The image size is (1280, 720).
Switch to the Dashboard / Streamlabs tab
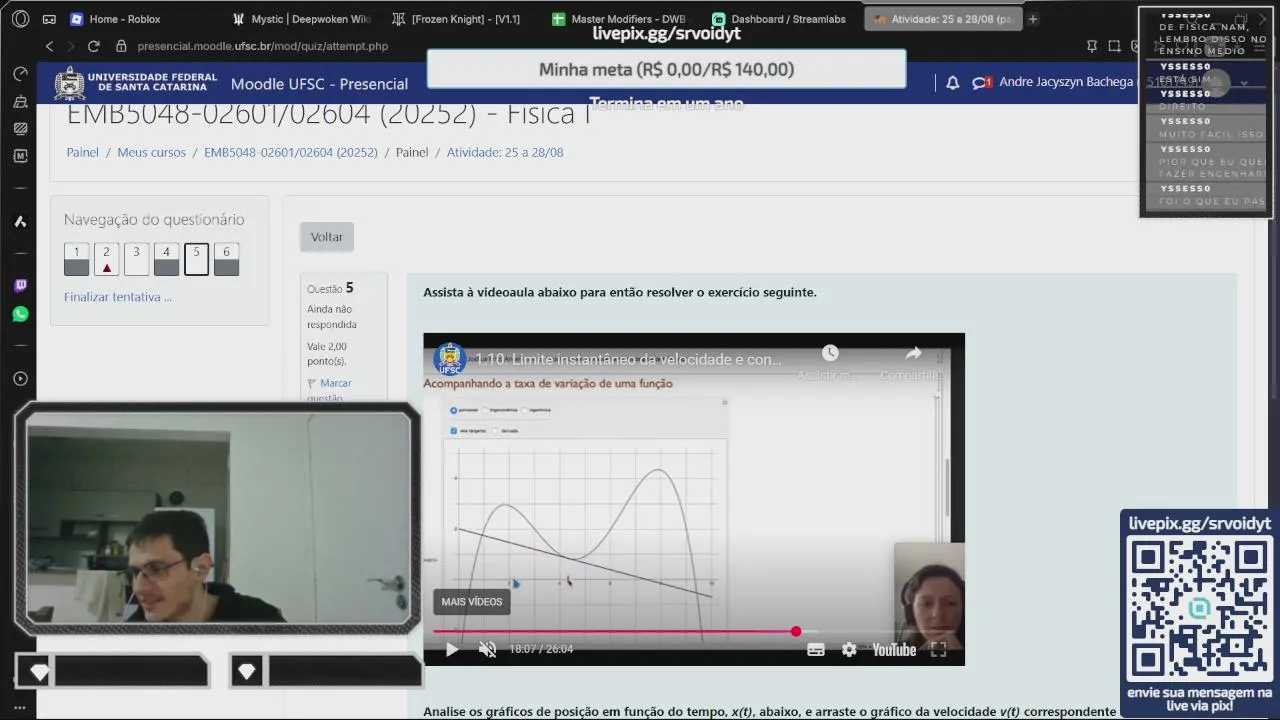click(780, 19)
